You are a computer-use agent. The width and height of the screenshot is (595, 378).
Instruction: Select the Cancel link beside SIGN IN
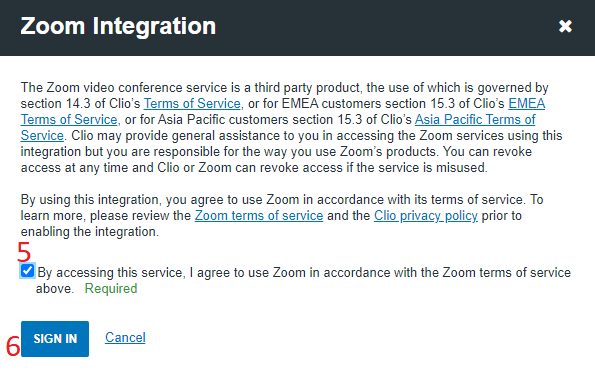[125, 337]
